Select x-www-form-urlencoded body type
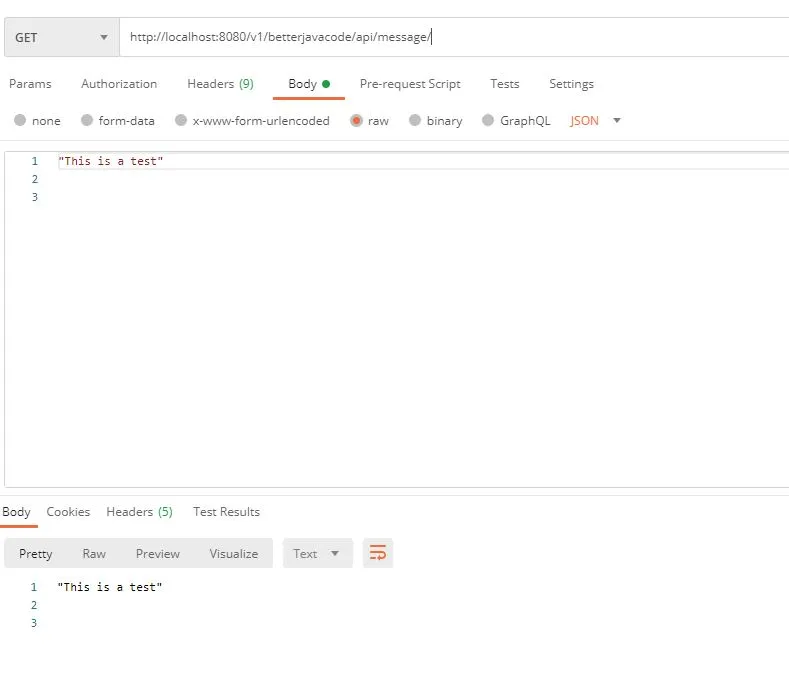Viewport: 789px width, 673px height. pyautogui.click(x=181, y=121)
